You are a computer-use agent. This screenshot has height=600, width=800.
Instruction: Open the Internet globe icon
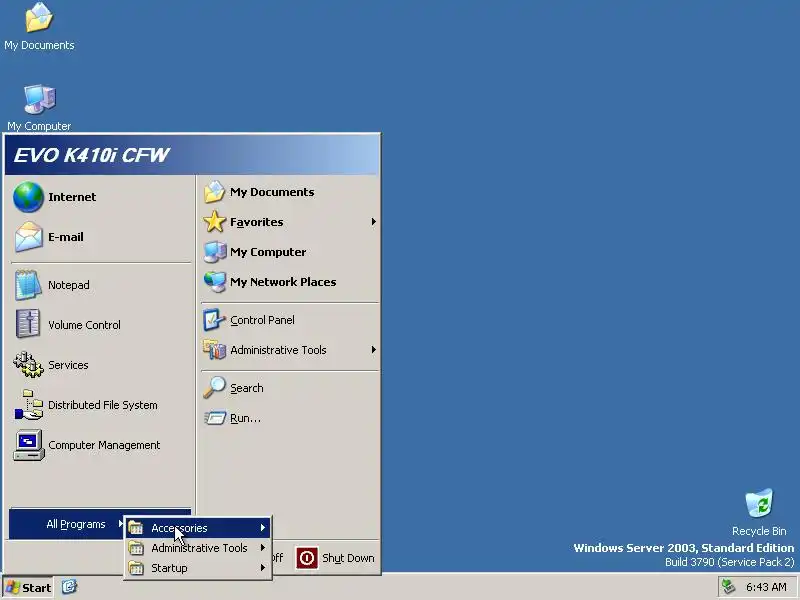point(28,197)
